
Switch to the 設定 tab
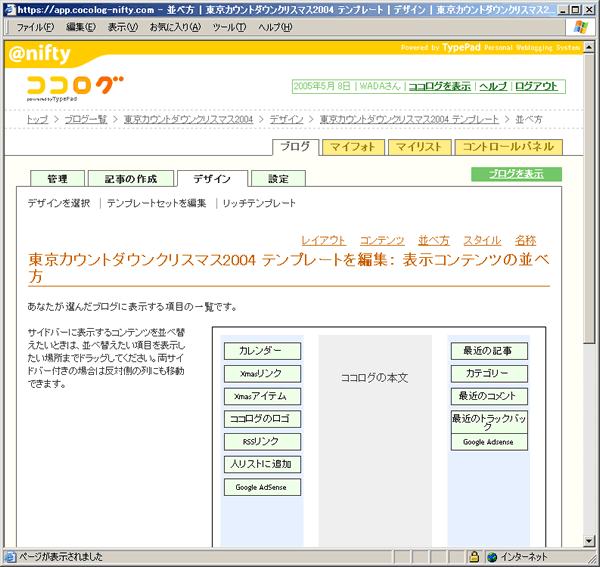[278, 179]
